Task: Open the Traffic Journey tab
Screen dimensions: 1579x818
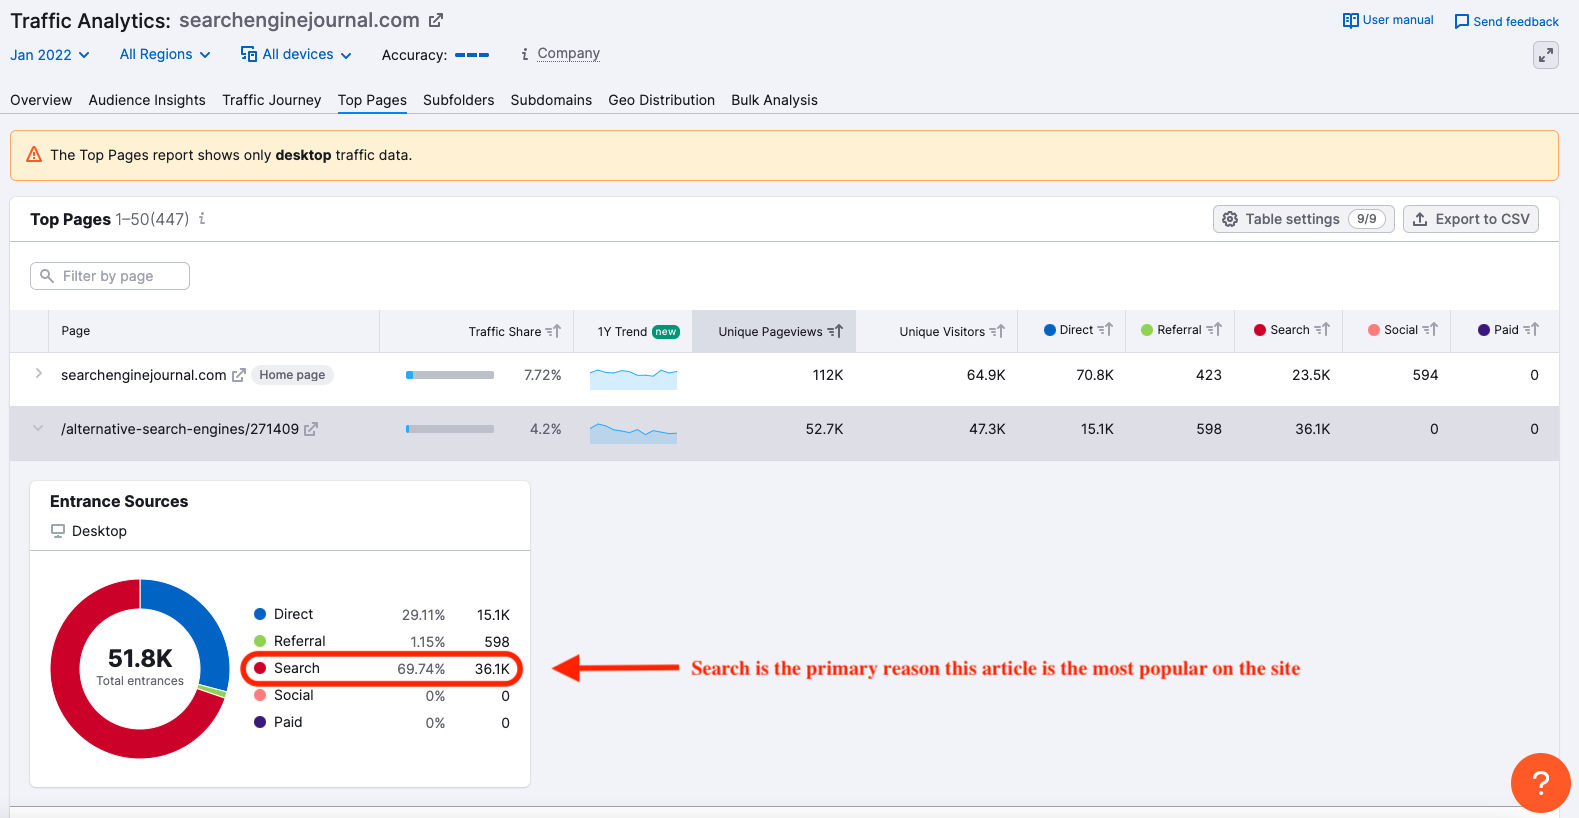Action: click(x=272, y=100)
